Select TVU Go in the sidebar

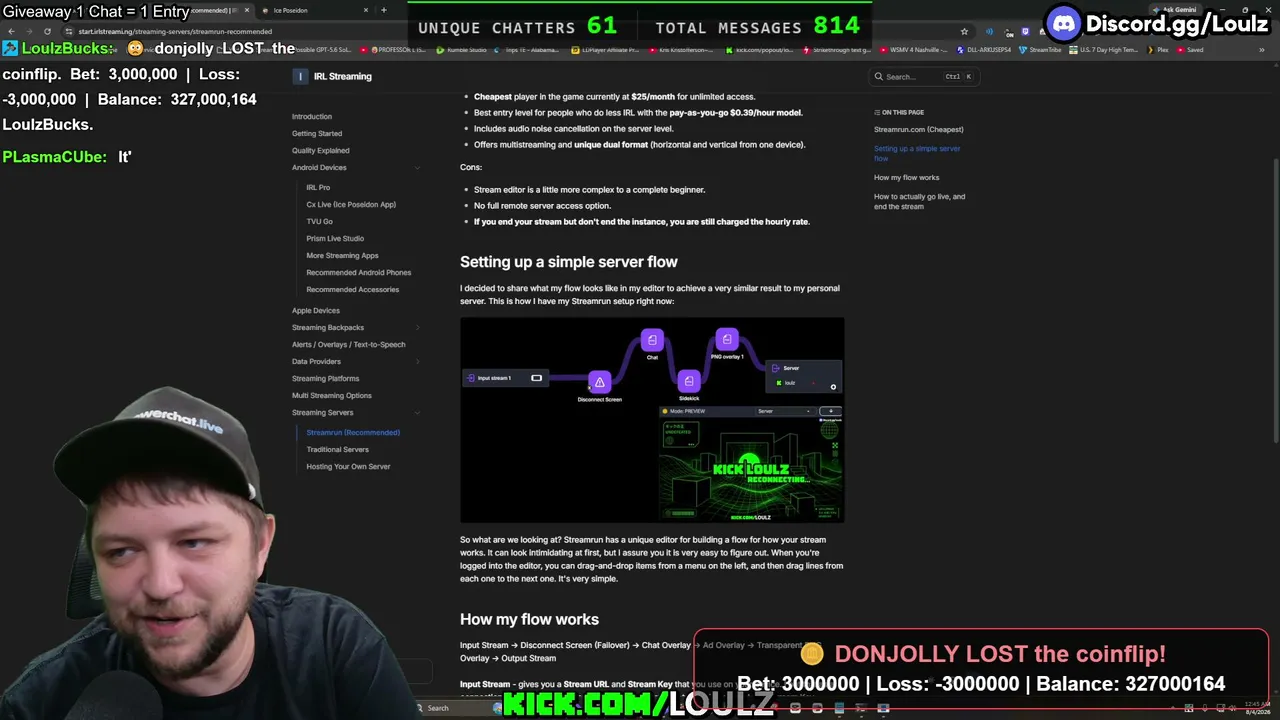point(319,222)
